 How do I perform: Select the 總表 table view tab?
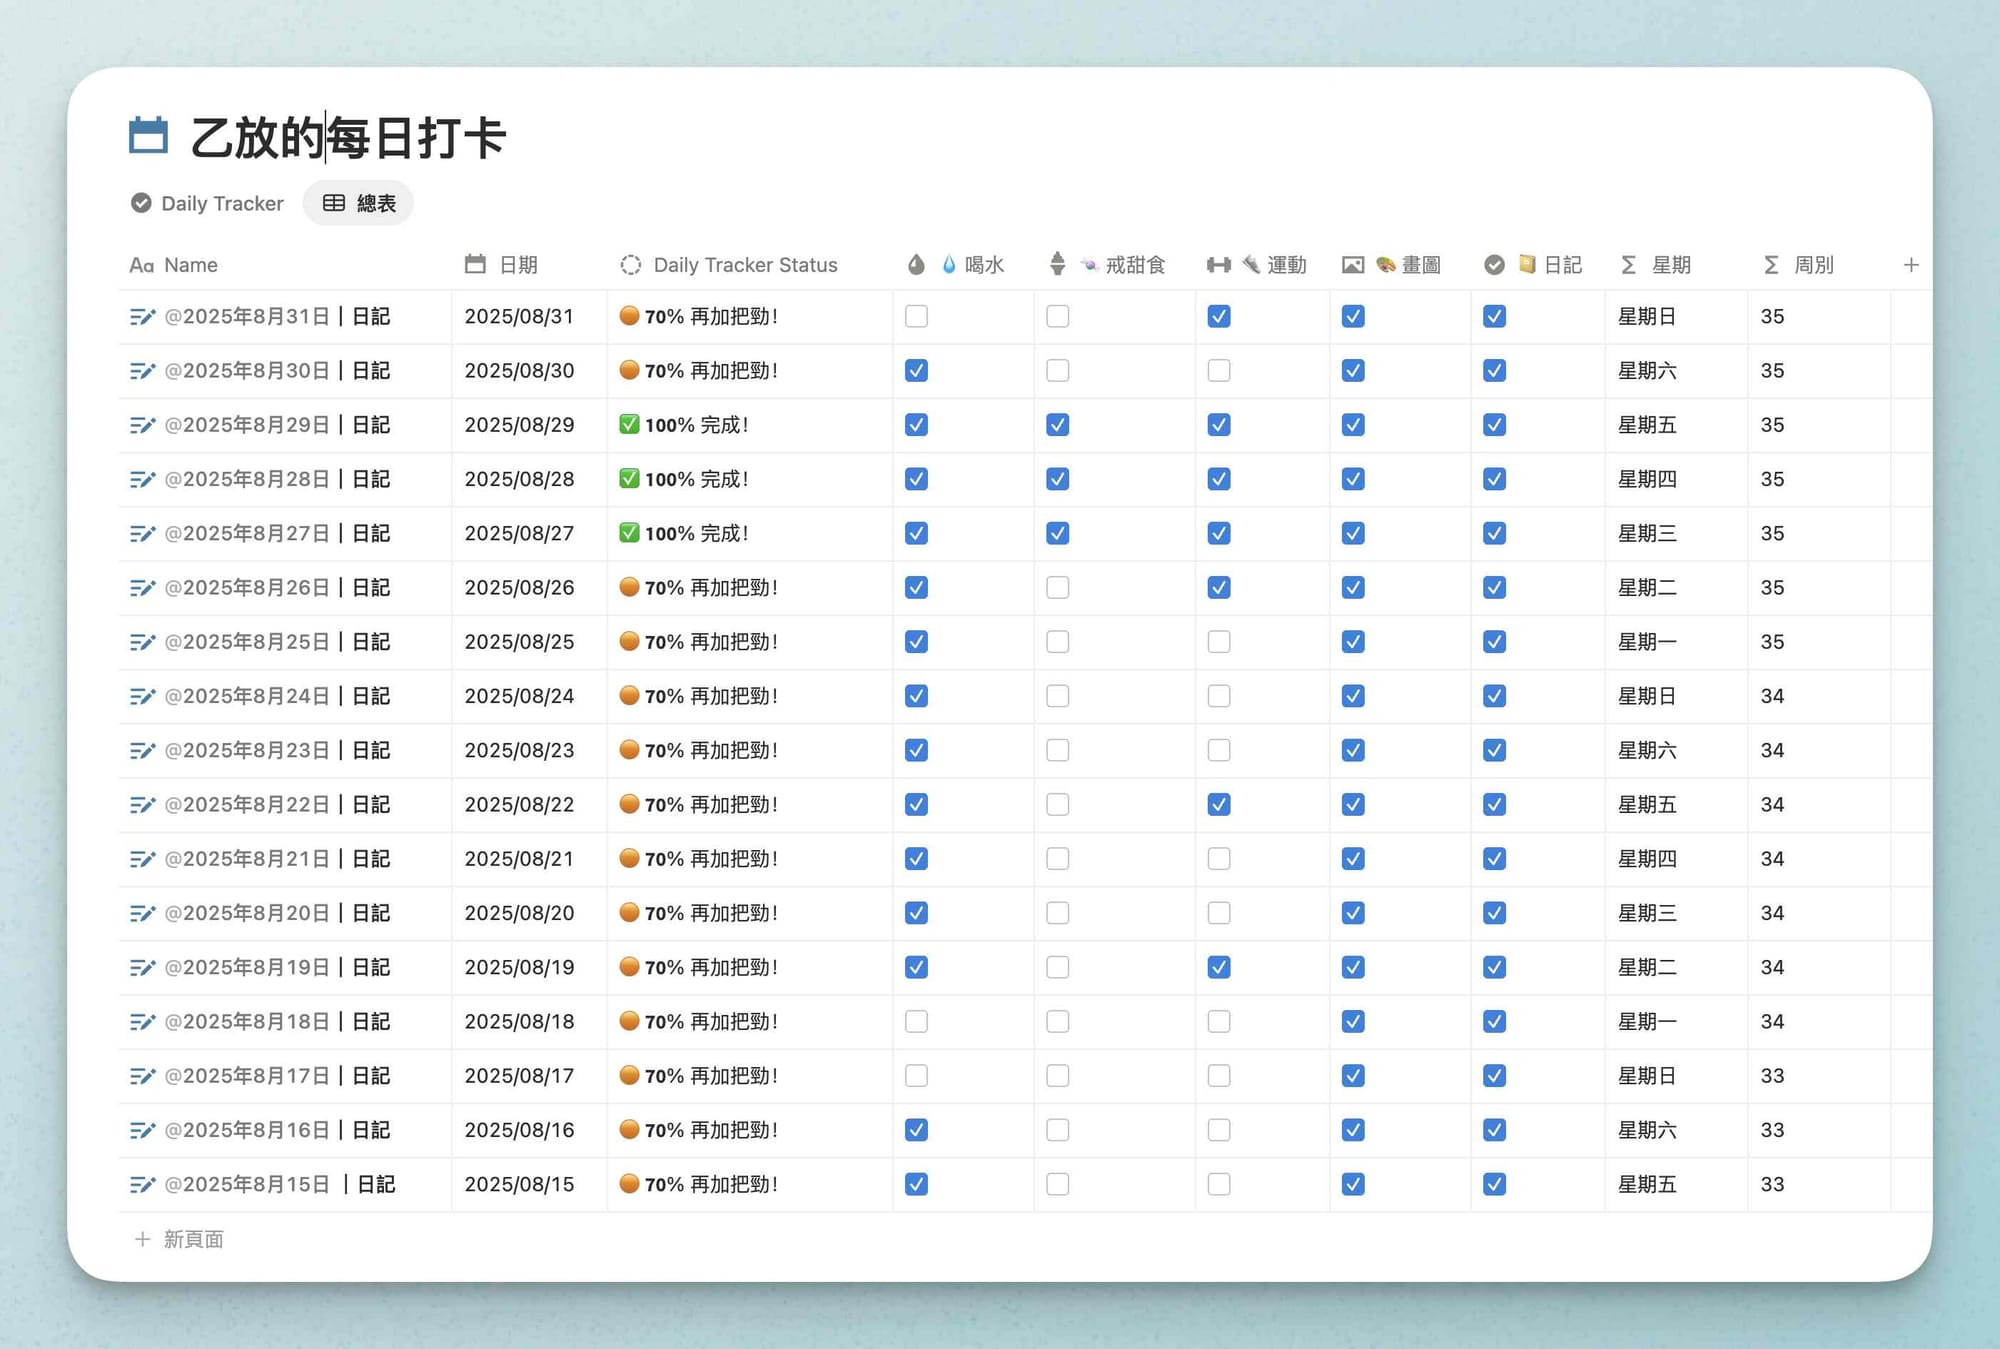coord(359,204)
